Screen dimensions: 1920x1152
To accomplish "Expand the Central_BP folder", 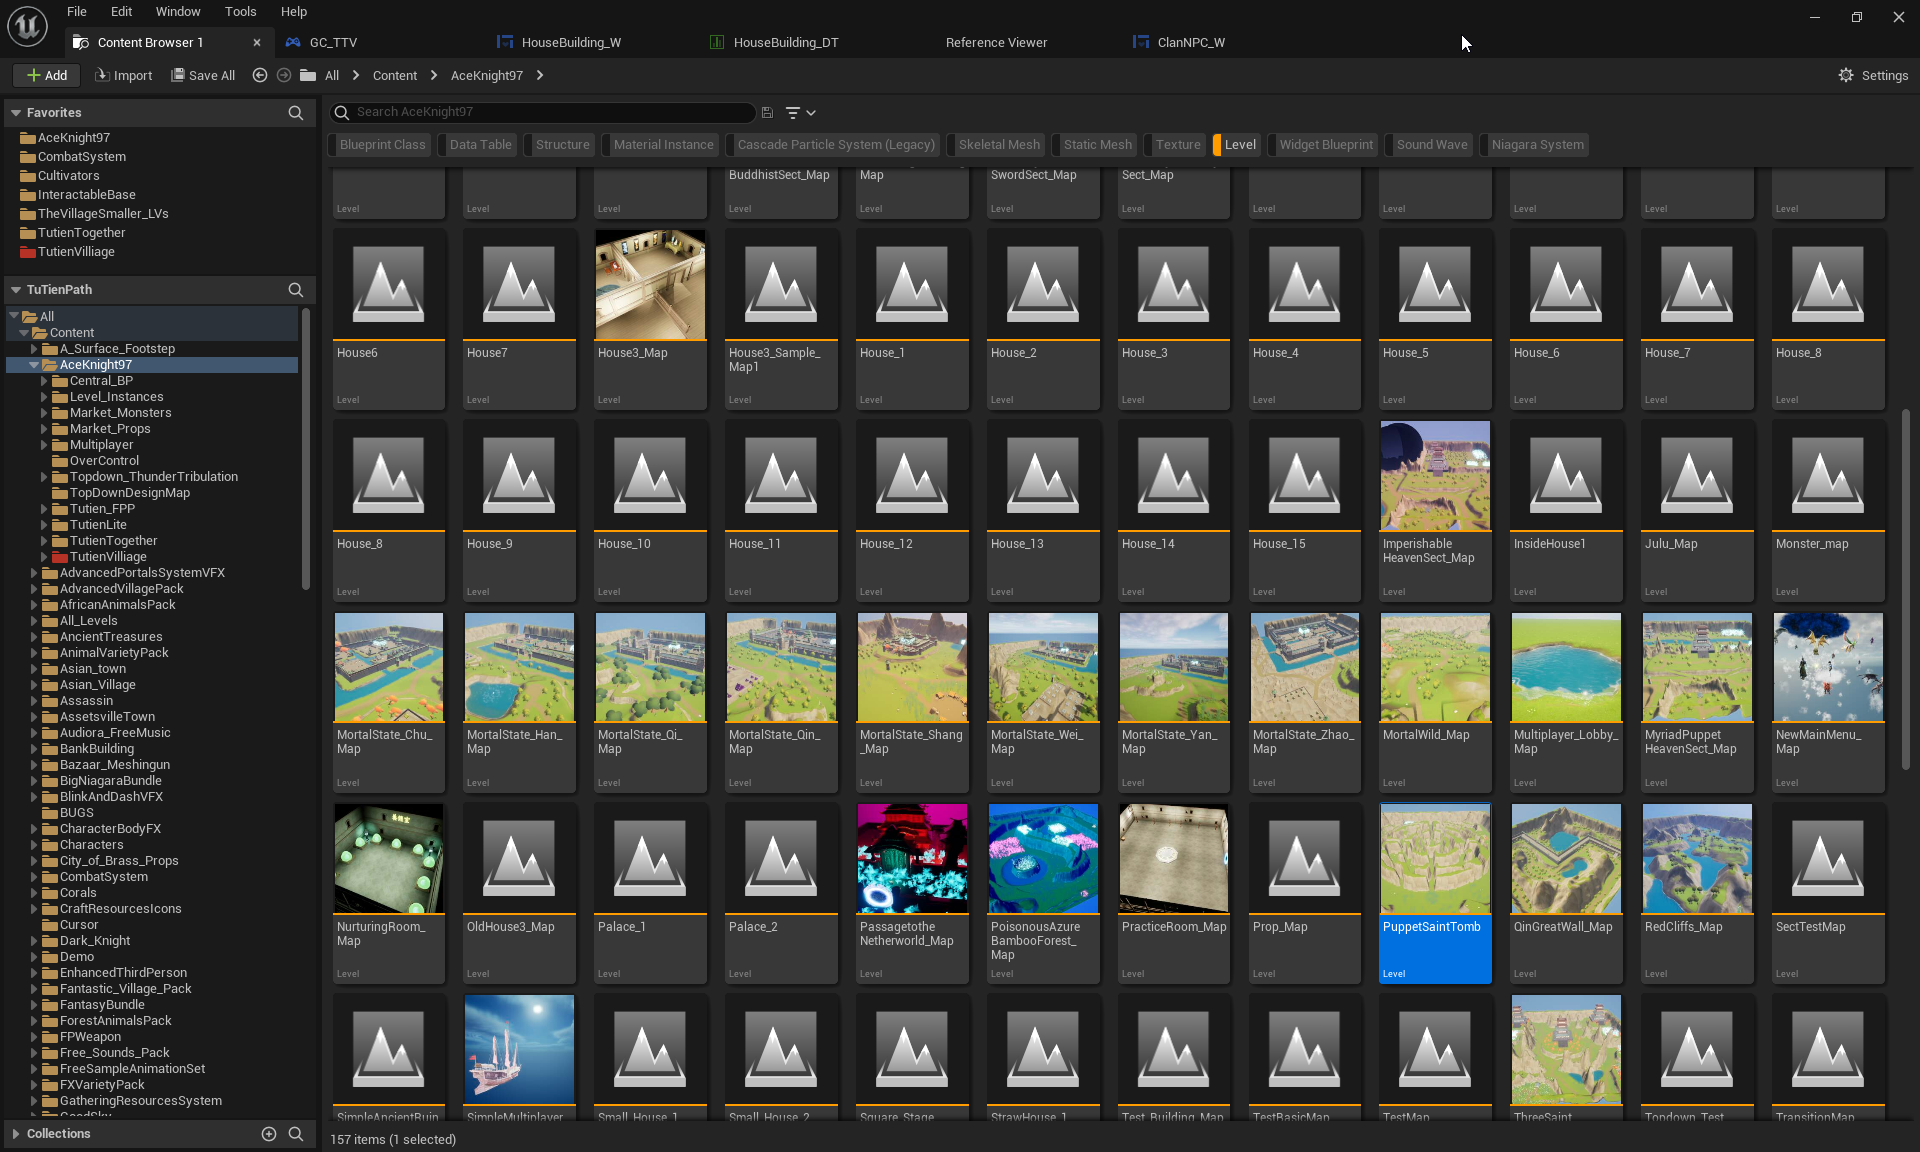I will click(44, 381).
